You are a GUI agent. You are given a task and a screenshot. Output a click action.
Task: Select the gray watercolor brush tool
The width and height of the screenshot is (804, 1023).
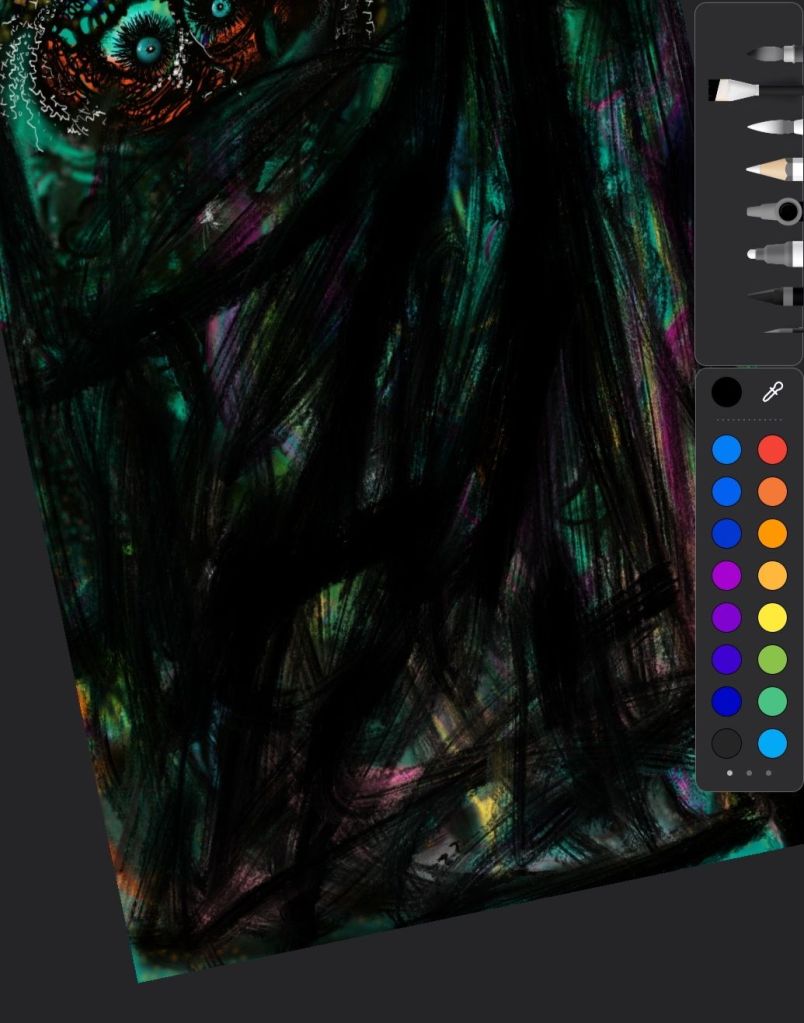pyautogui.click(x=776, y=53)
